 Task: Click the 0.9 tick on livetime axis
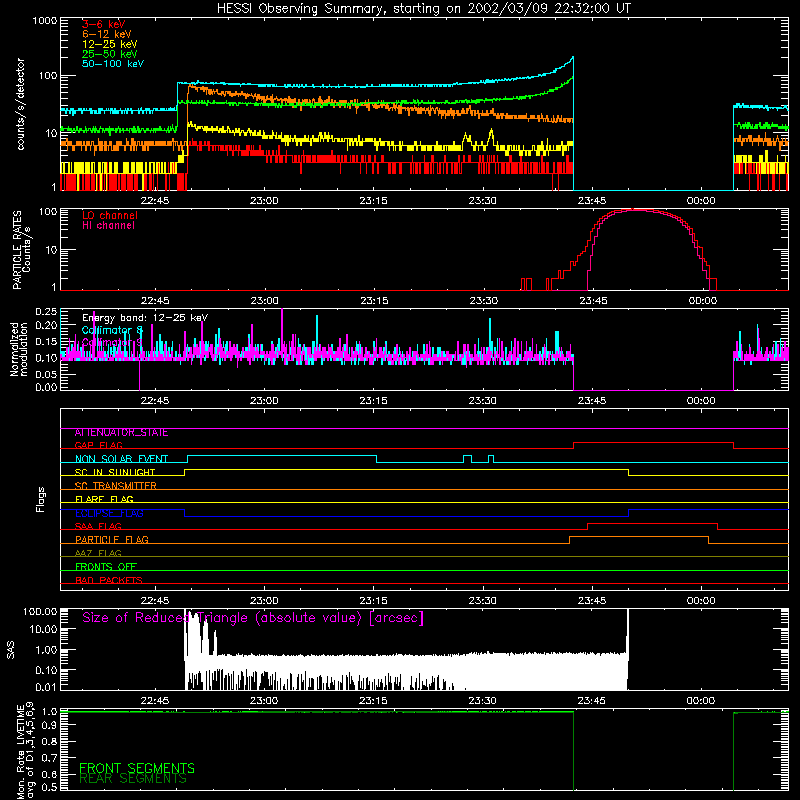[x=49, y=725]
